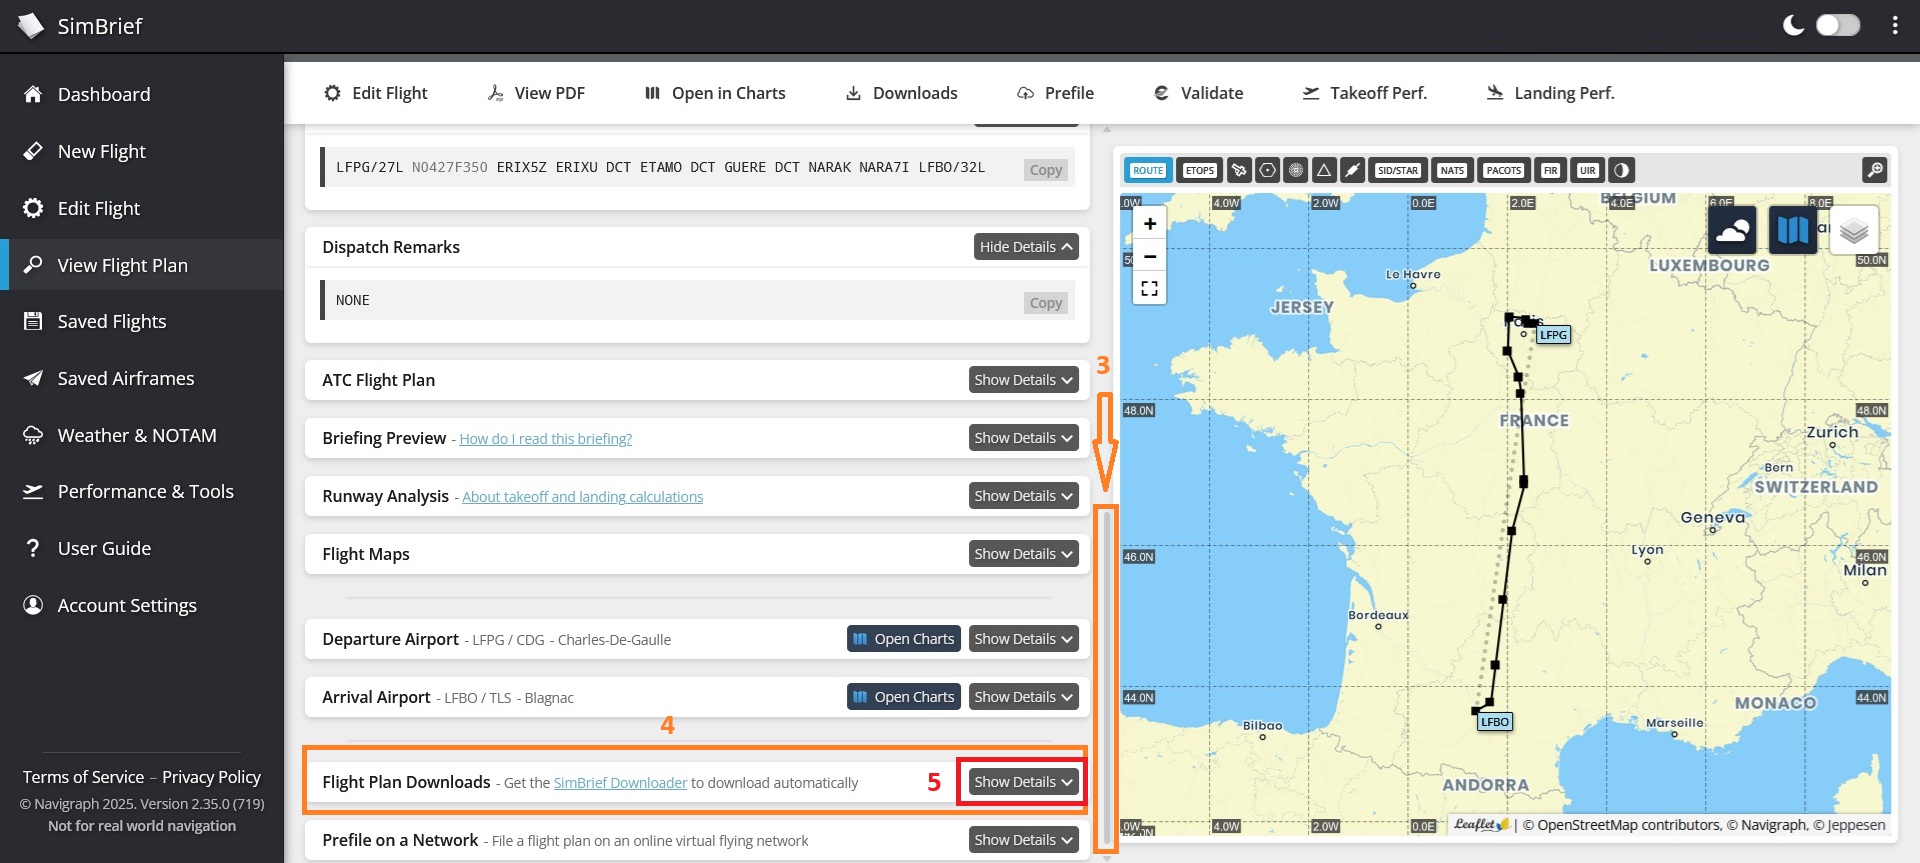Copy the route string
The height and width of the screenshot is (863, 1920).
tap(1046, 170)
